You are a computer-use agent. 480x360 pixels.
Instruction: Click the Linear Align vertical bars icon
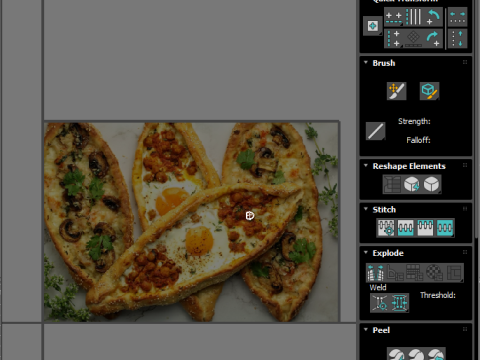413,17
